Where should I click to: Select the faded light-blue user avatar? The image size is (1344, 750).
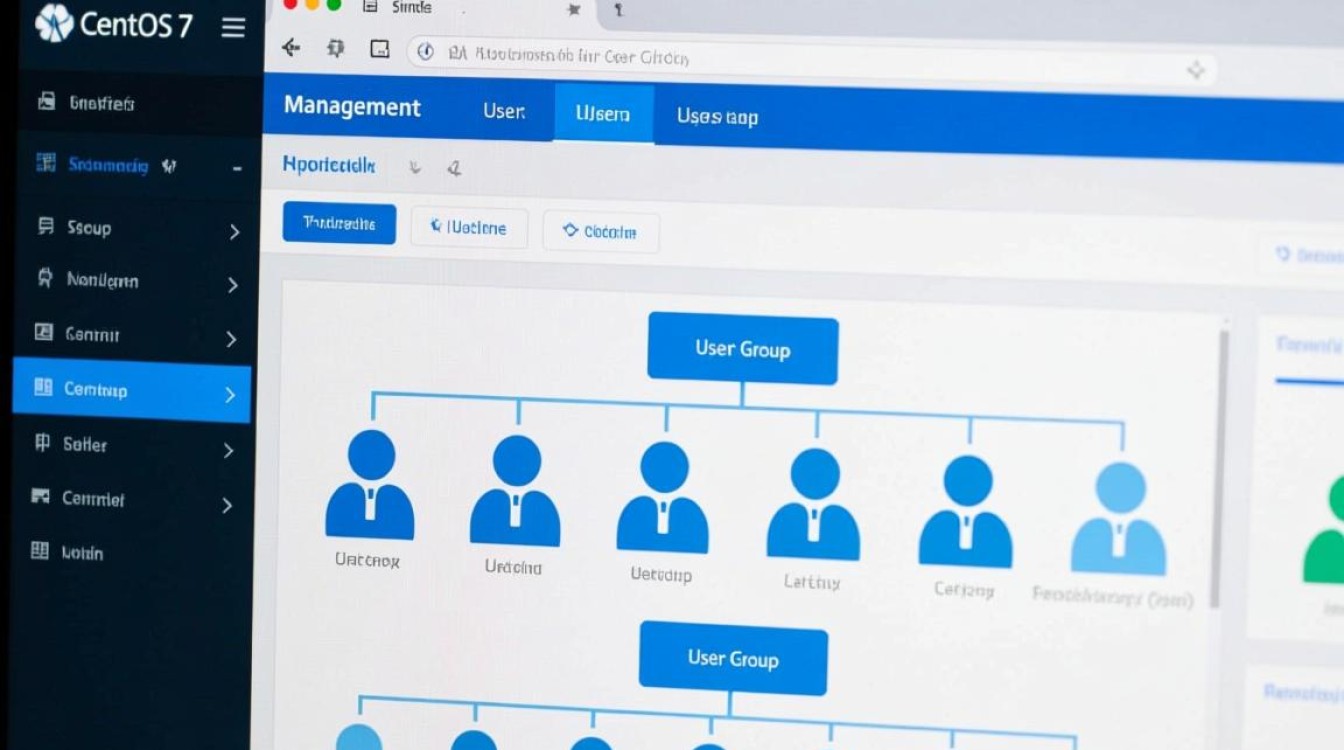(x=1118, y=518)
